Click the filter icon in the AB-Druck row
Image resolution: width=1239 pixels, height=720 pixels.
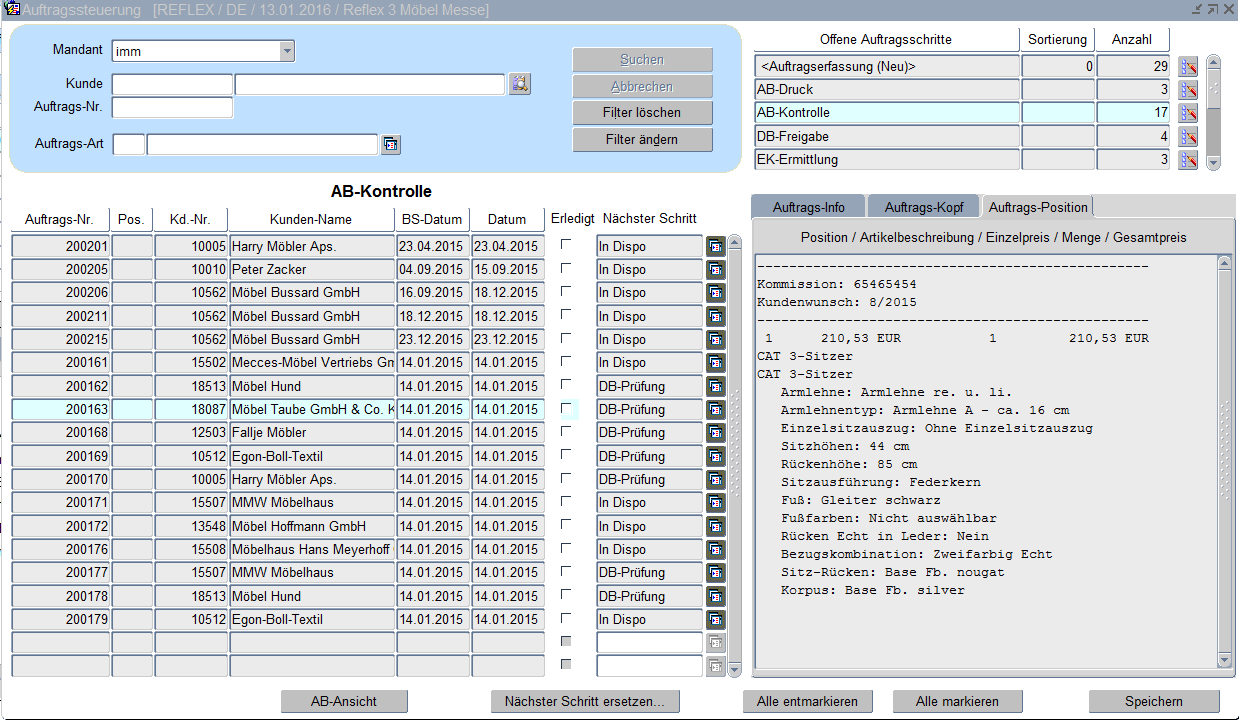click(x=1188, y=90)
